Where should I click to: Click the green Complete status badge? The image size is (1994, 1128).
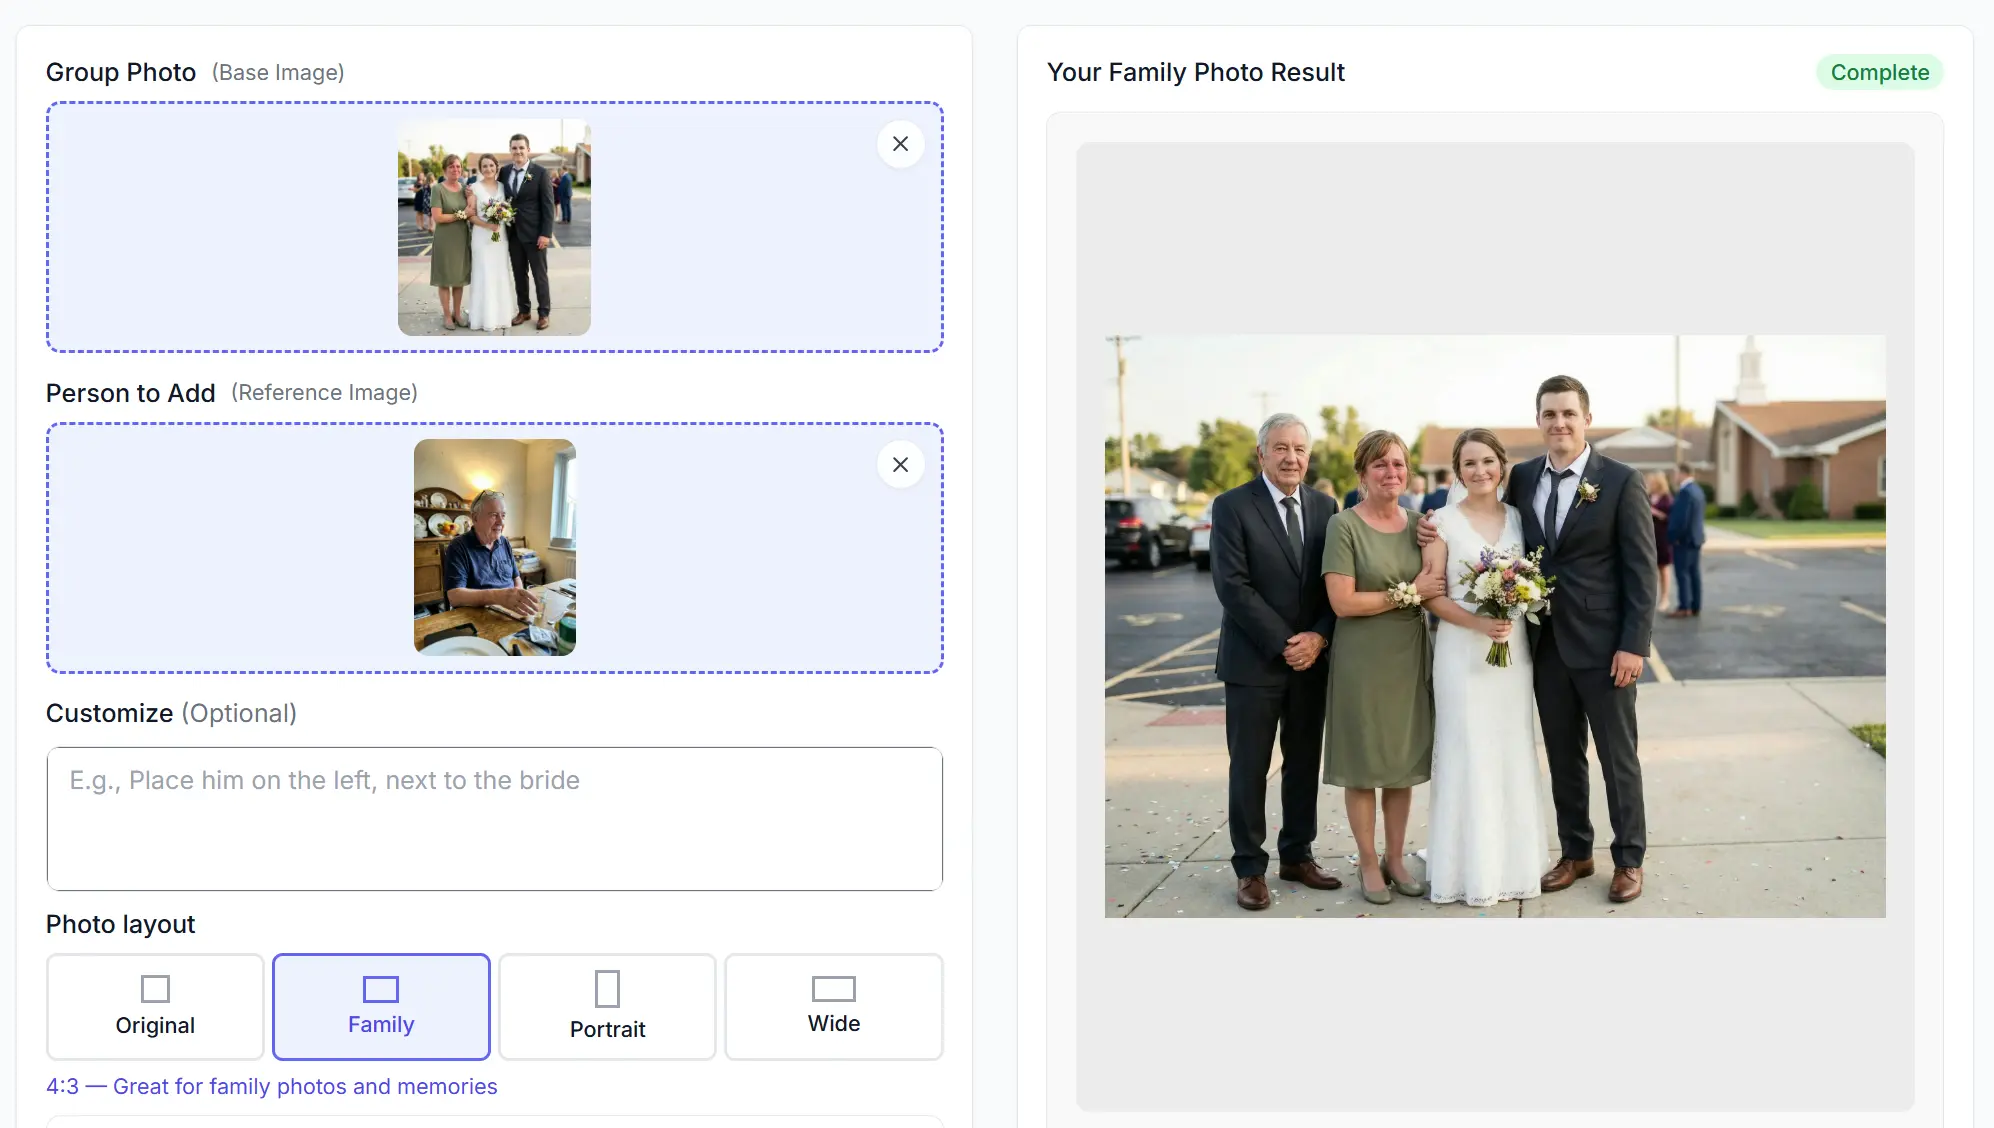pos(1879,72)
